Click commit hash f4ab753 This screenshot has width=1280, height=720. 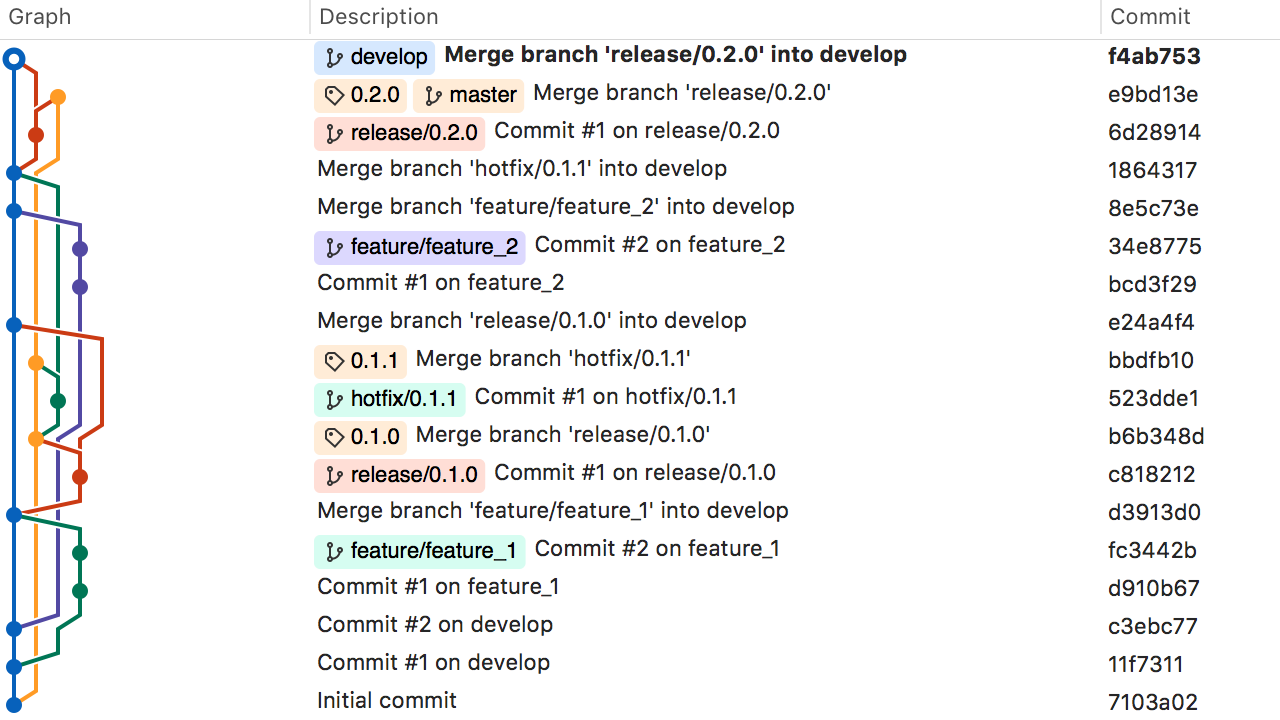[x=1154, y=56]
